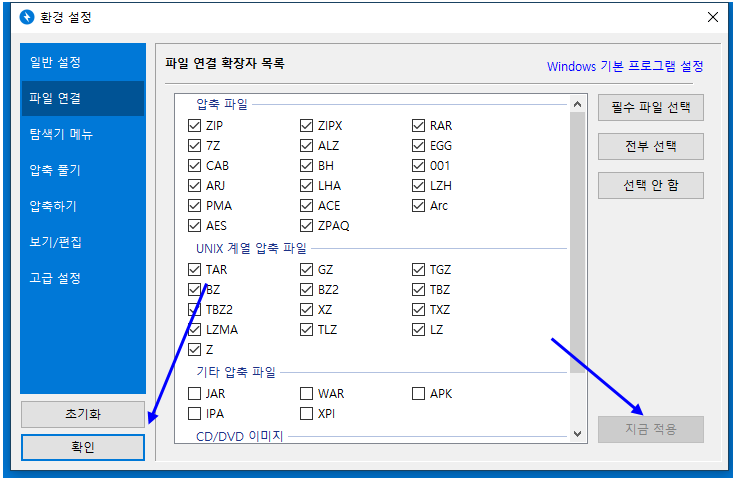Uncheck the ZPAQ extension
This screenshot has height=479, width=733.
(306, 226)
